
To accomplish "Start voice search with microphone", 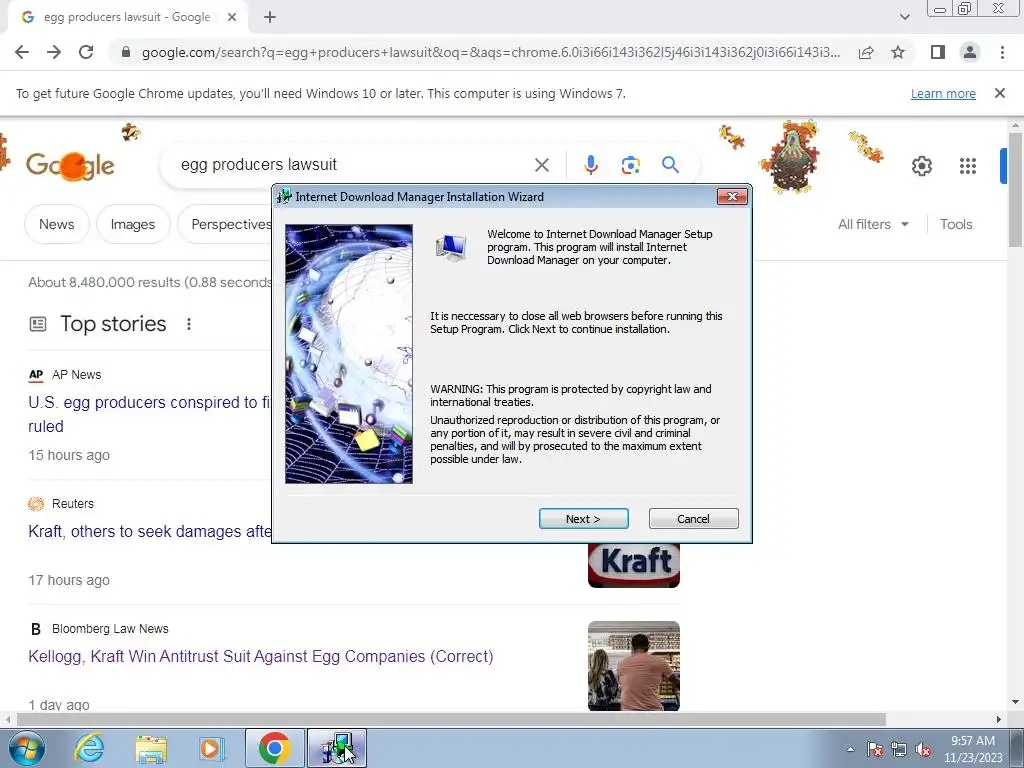I will click(x=591, y=165).
